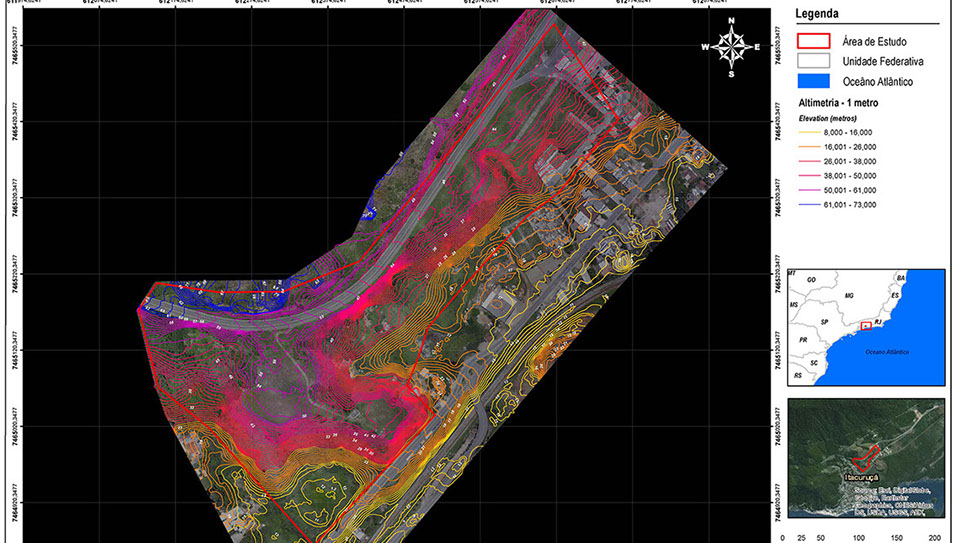The height and width of the screenshot is (543, 960).
Task: Click the Legenda heading
Action: (816, 14)
